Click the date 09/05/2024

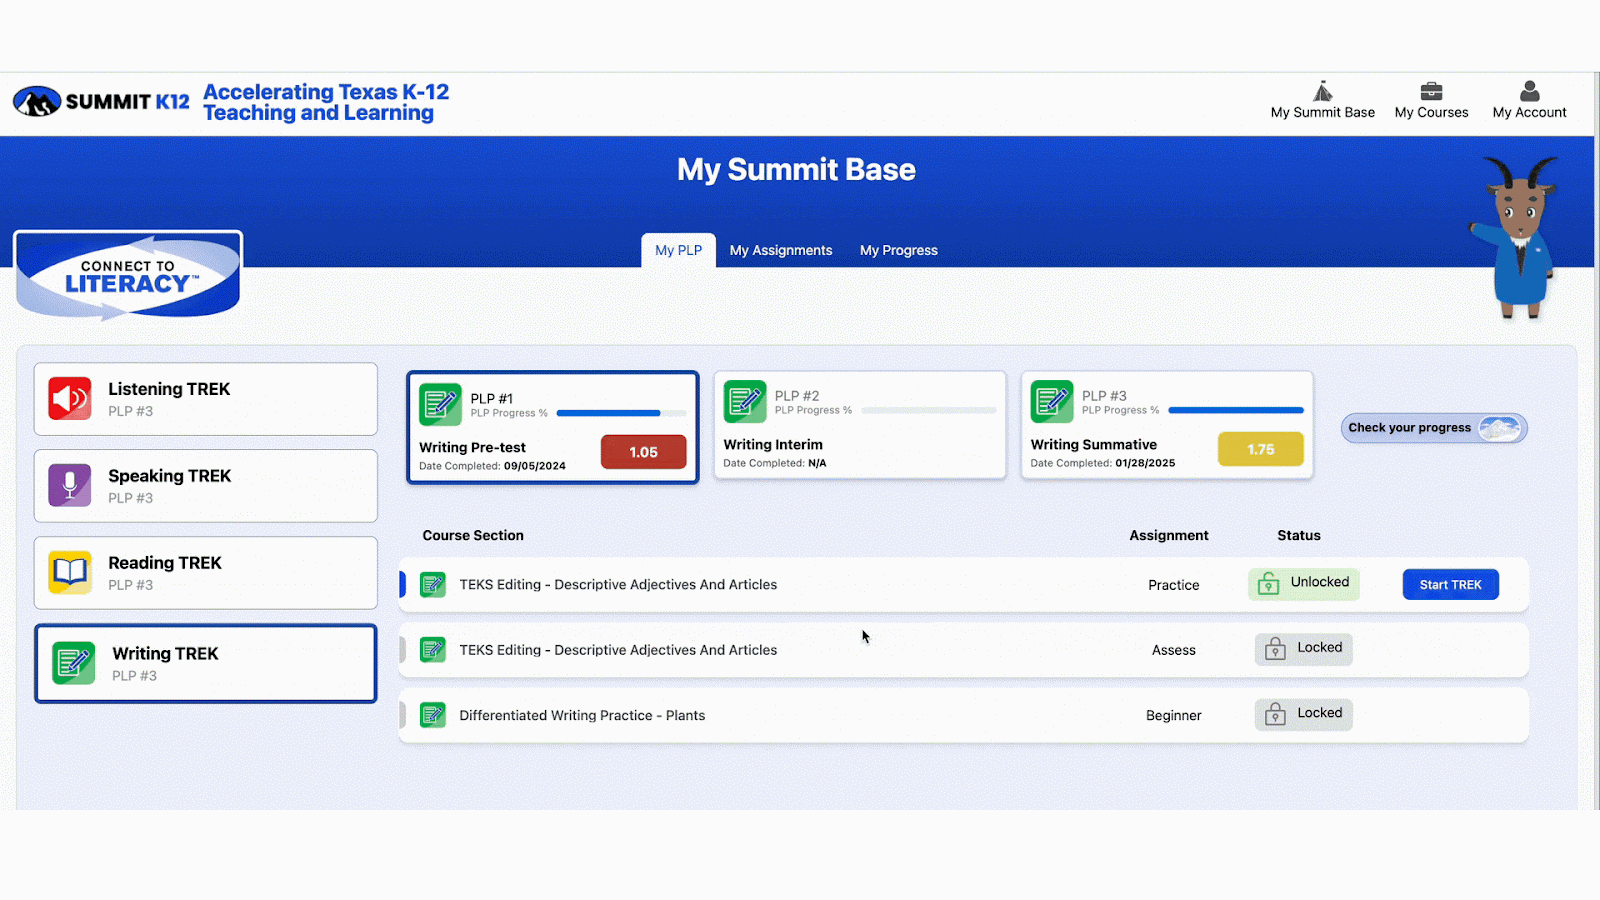535,466
